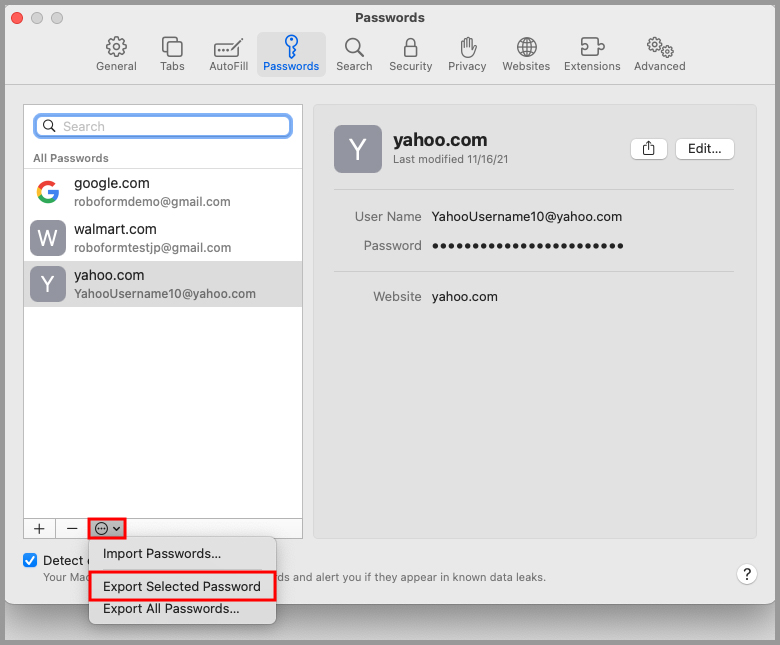The image size is (780, 645).
Task: Click Last modified 11/16/21 text
Action: (x=450, y=159)
